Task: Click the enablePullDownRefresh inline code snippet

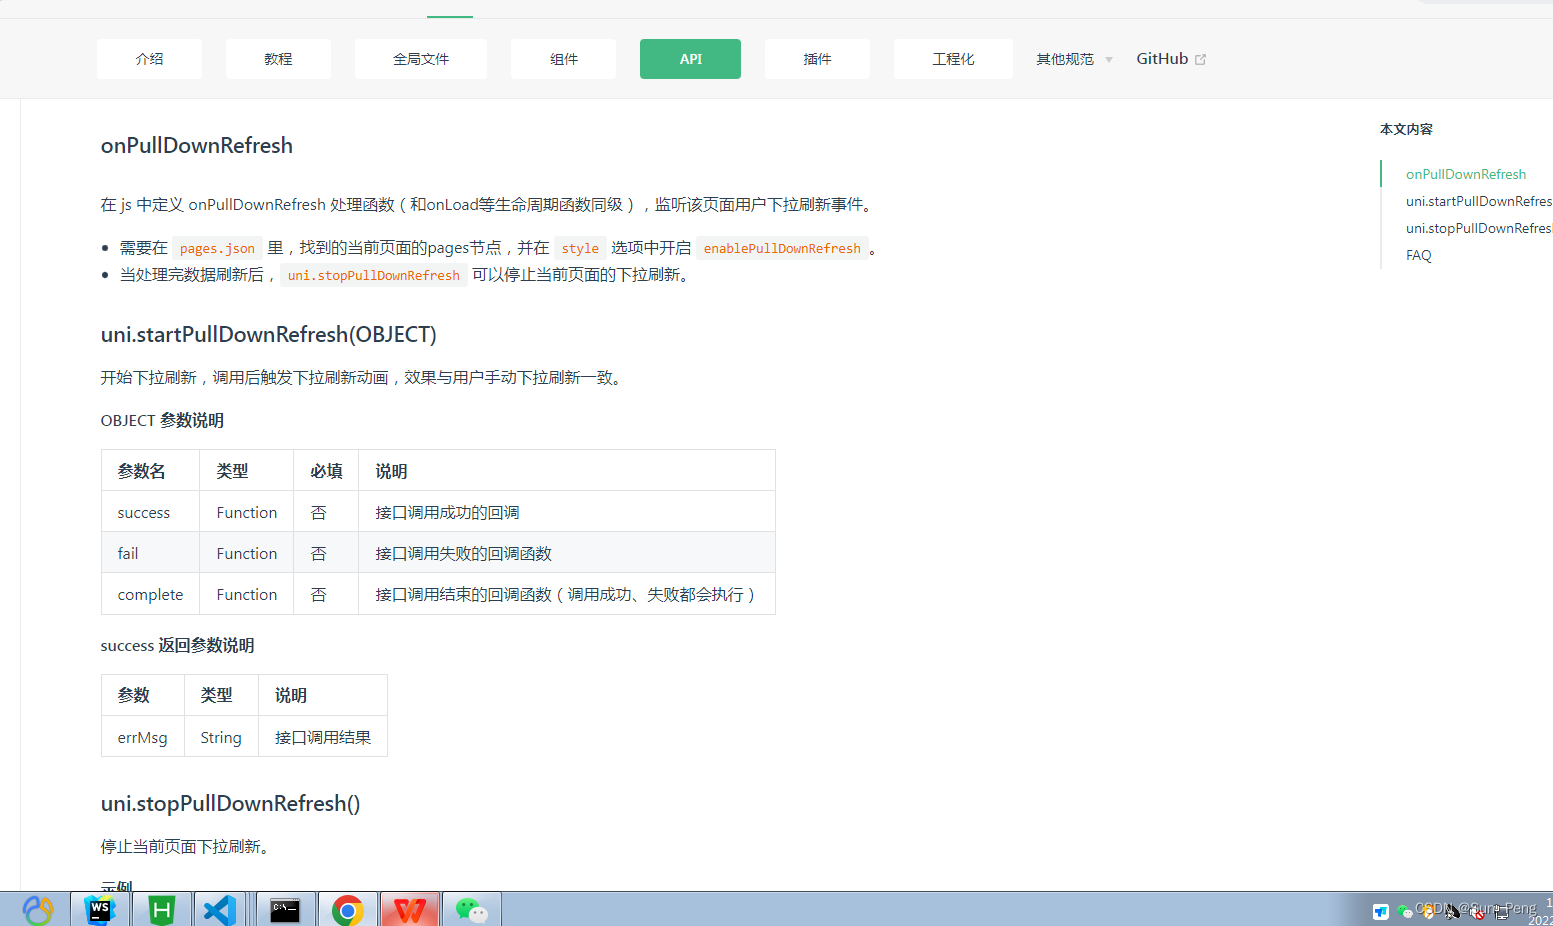Action: [782, 247]
